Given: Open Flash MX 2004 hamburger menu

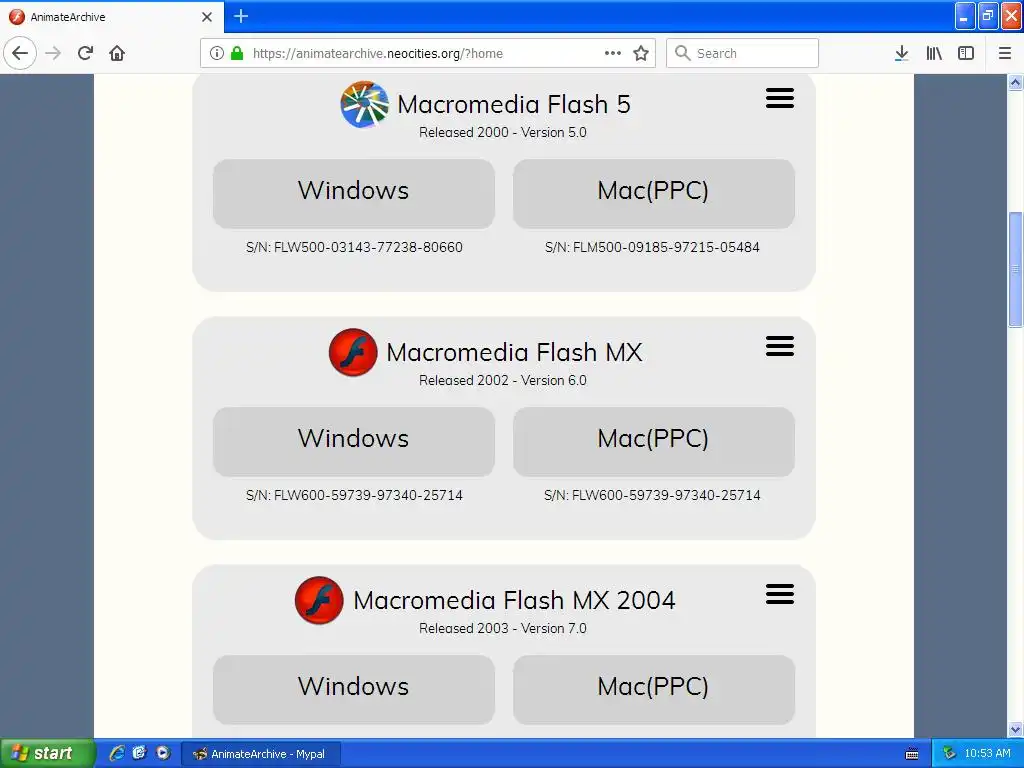Looking at the screenshot, I should coord(780,594).
